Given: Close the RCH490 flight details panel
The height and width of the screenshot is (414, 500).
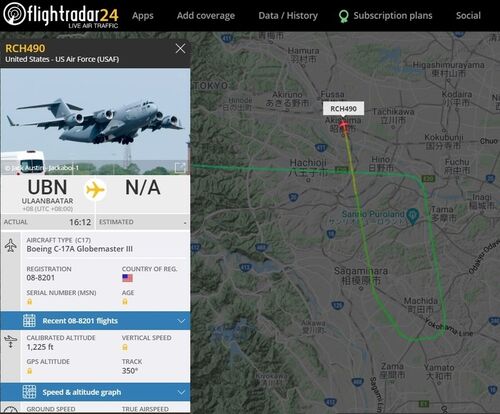Looking at the screenshot, I should [180, 49].
